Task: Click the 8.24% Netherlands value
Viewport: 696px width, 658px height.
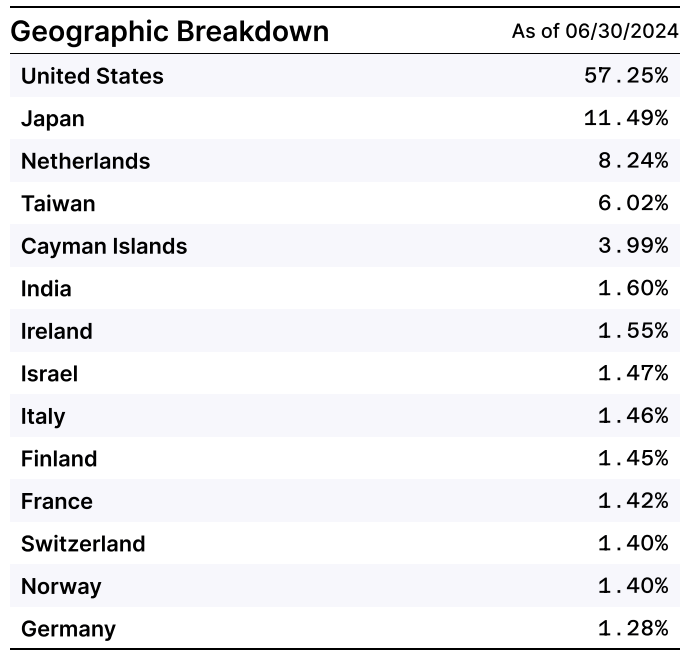Action: tap(633, 161)
